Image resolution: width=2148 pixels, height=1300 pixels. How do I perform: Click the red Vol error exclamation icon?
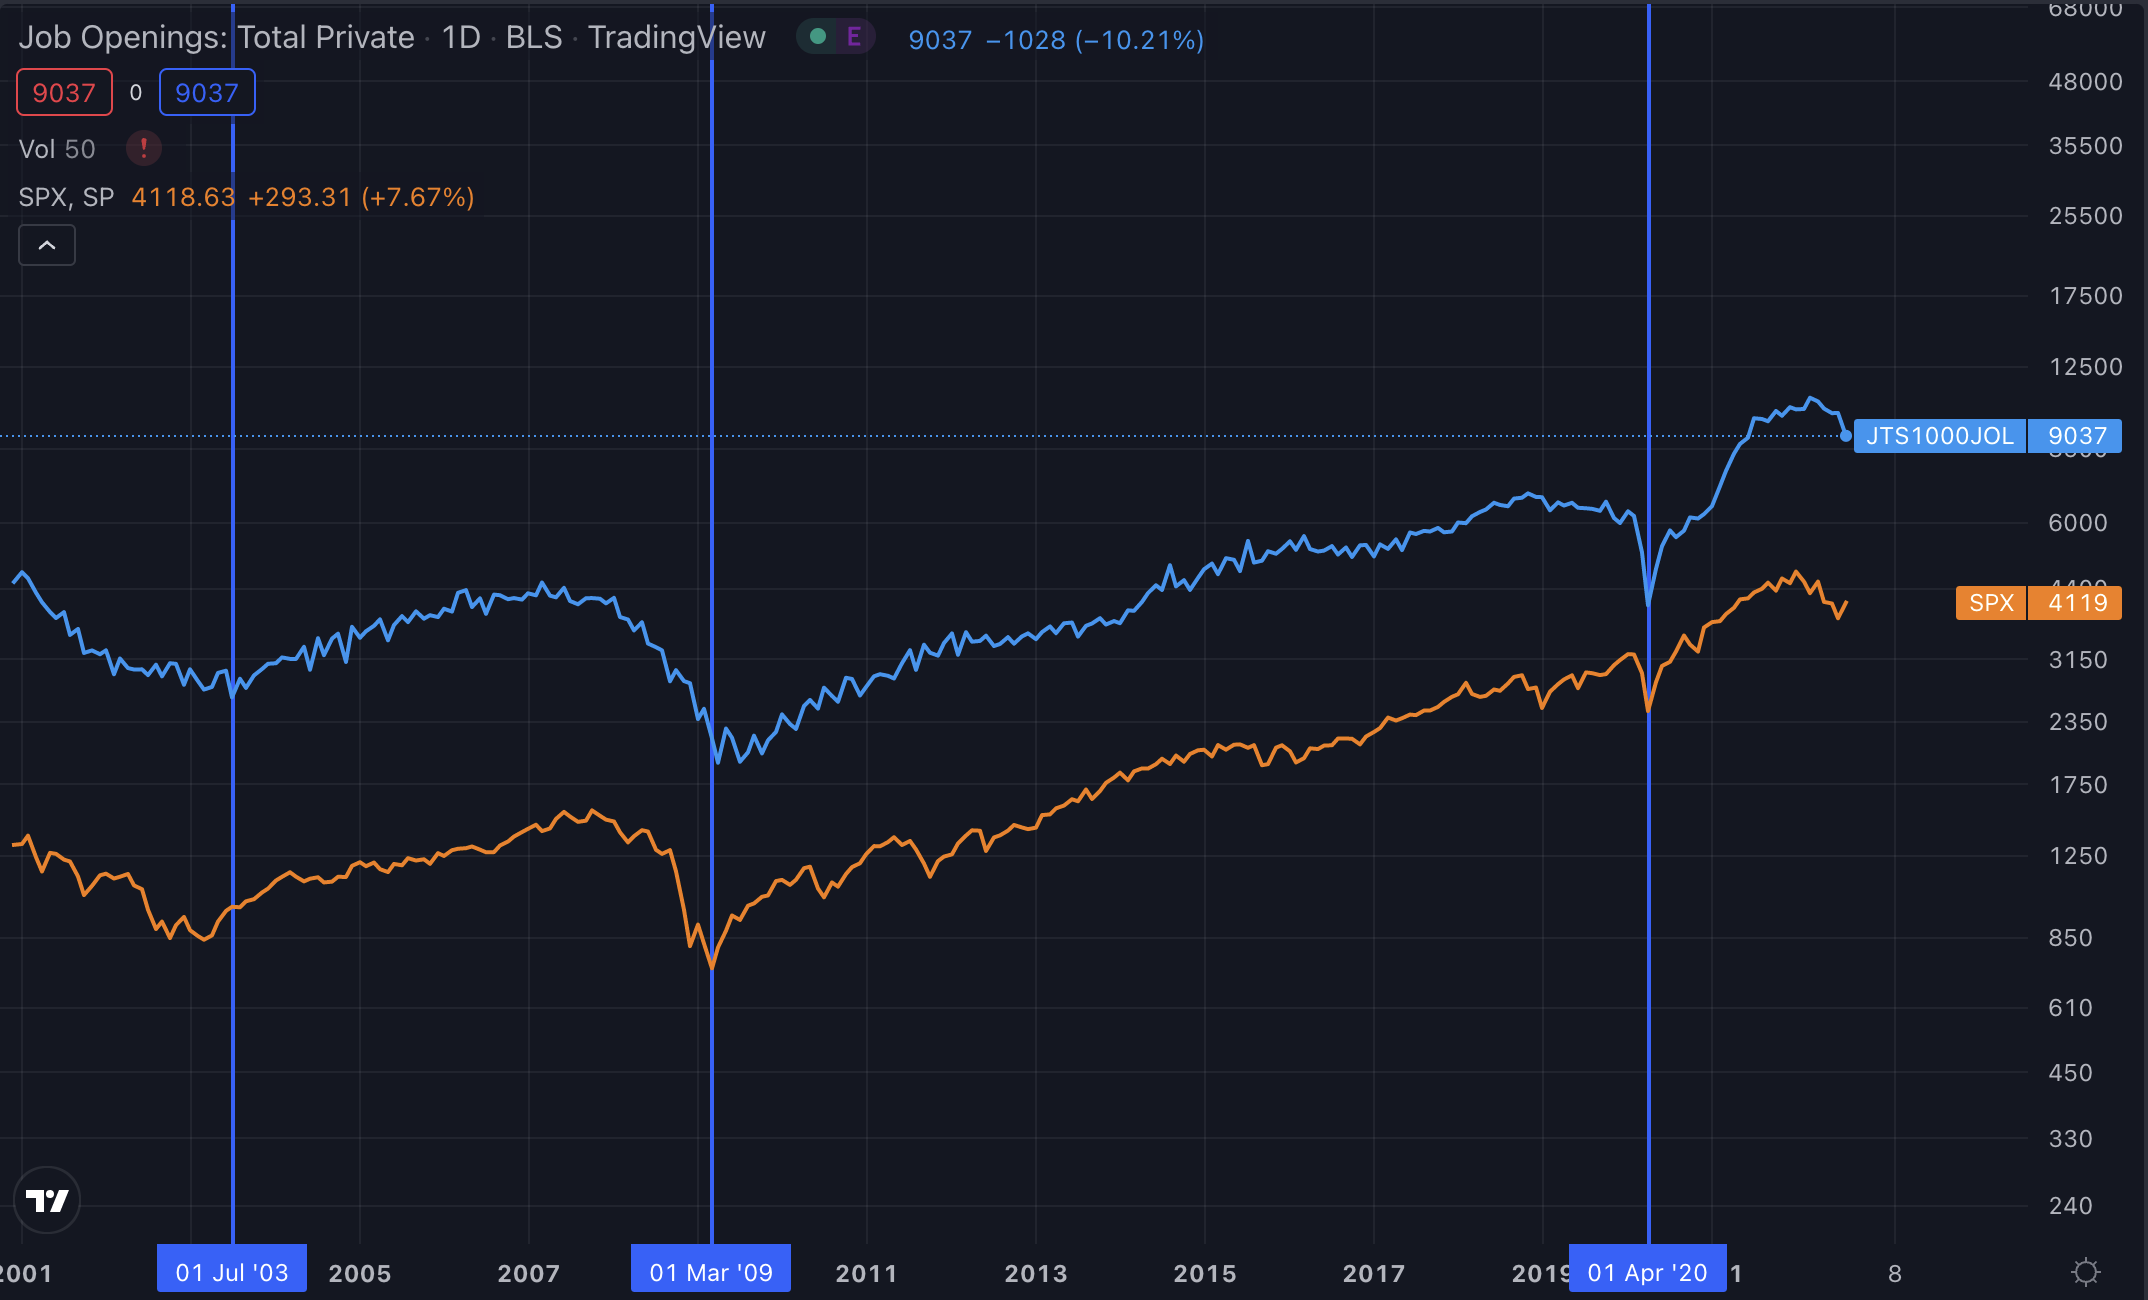click(x=144, y=149)
